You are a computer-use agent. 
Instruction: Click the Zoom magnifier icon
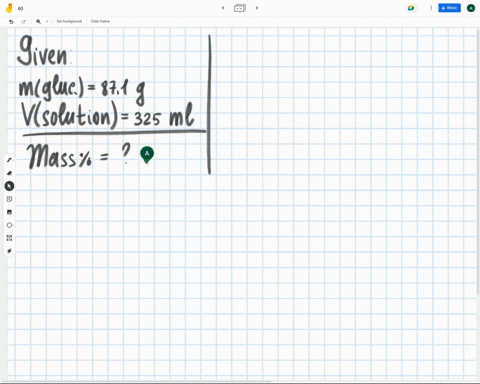tap(38, 21)
